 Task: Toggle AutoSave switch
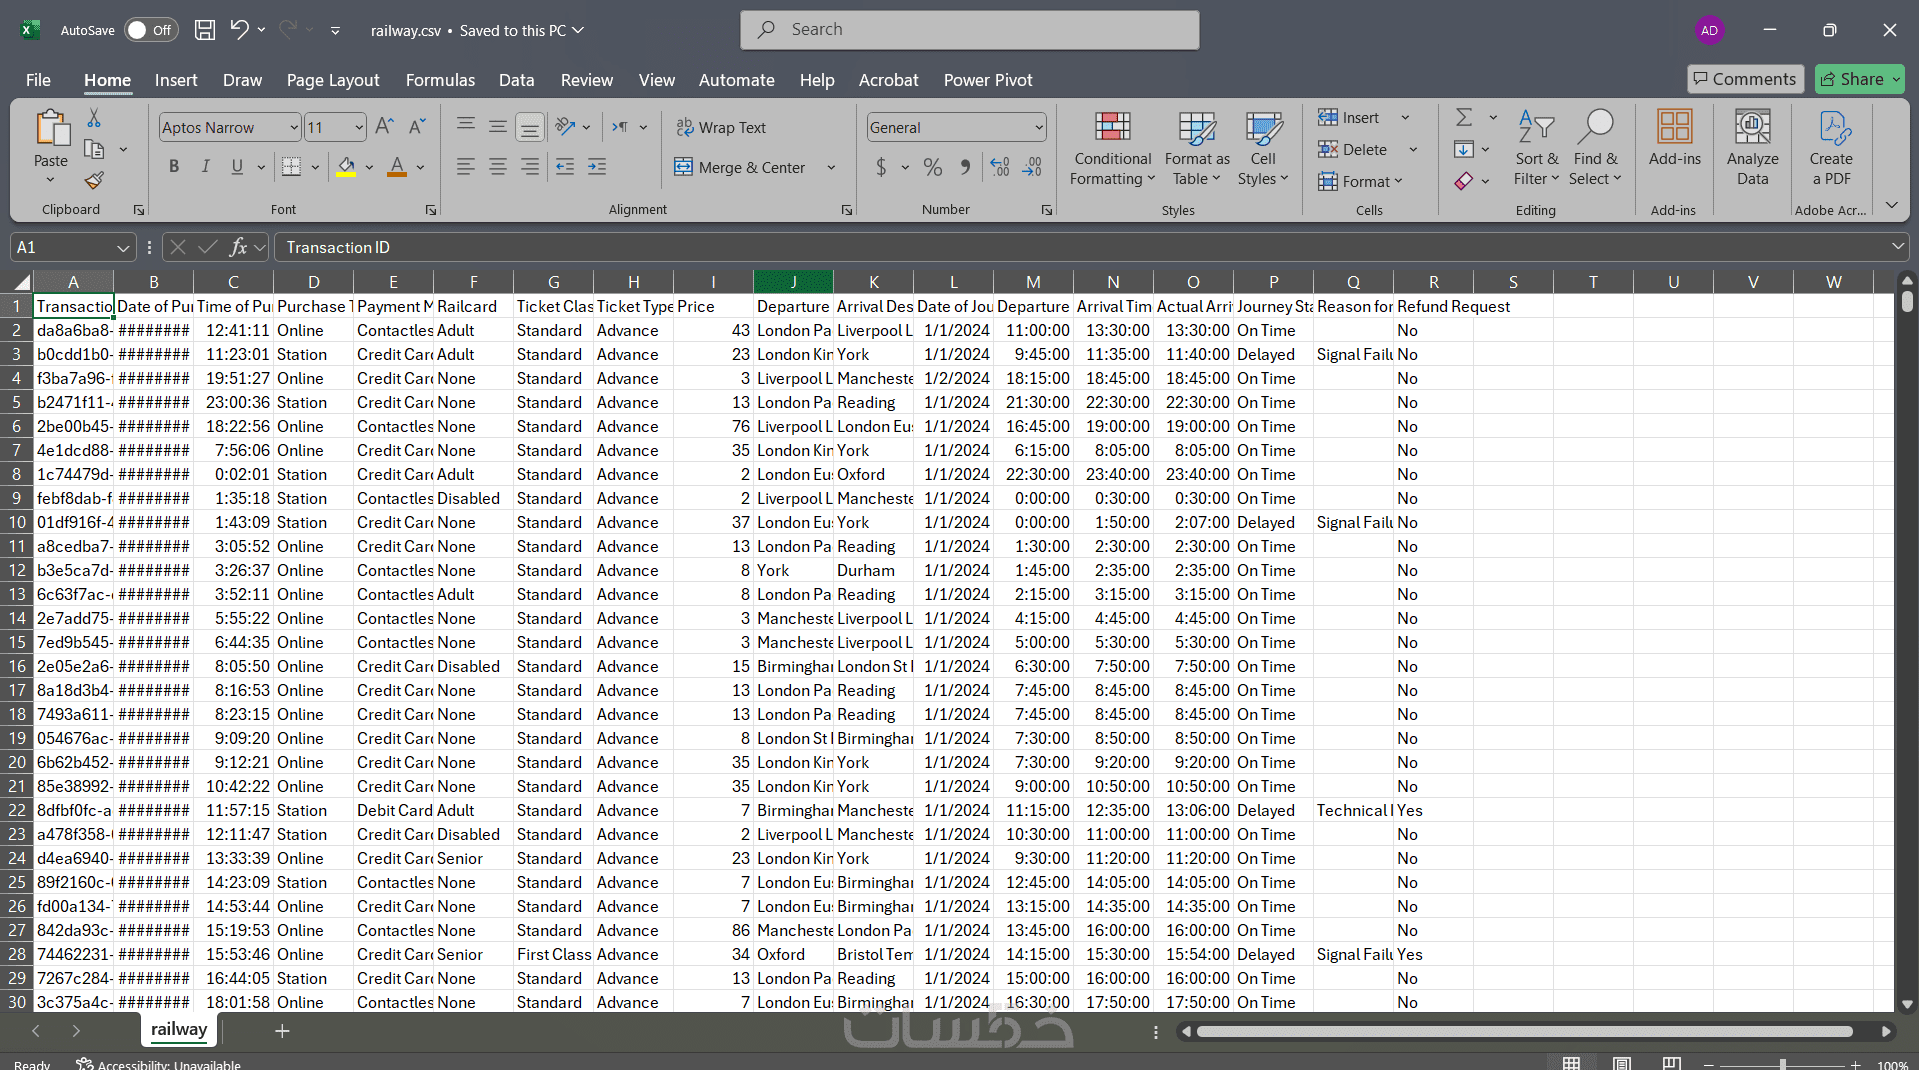151,30
